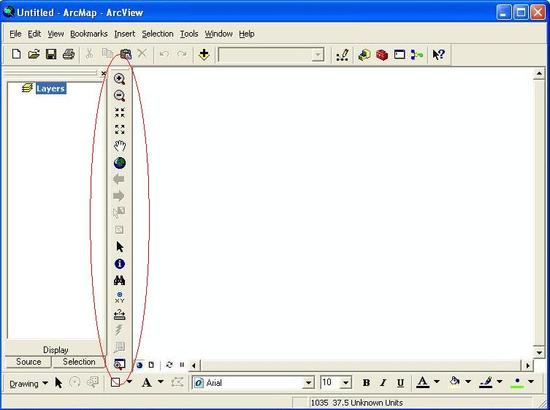Expand the rectangle shape tool dropdown
The image size is (550, 410).
point(129,382)
